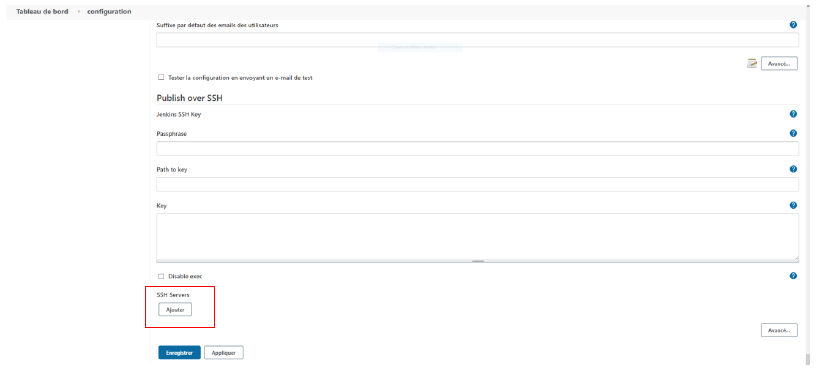Click the breadcrumb arrow after Tableau de bord

pyautogui.click(x=78, y=11)
